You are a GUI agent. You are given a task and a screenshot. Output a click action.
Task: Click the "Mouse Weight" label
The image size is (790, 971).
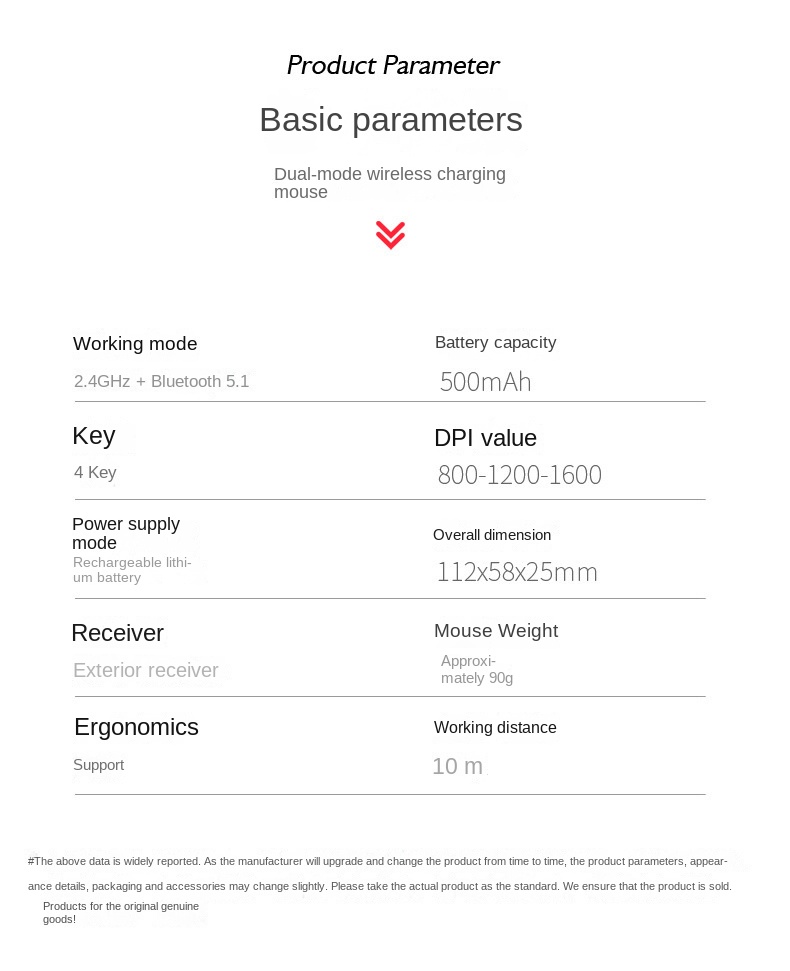[x=495, y=631]
